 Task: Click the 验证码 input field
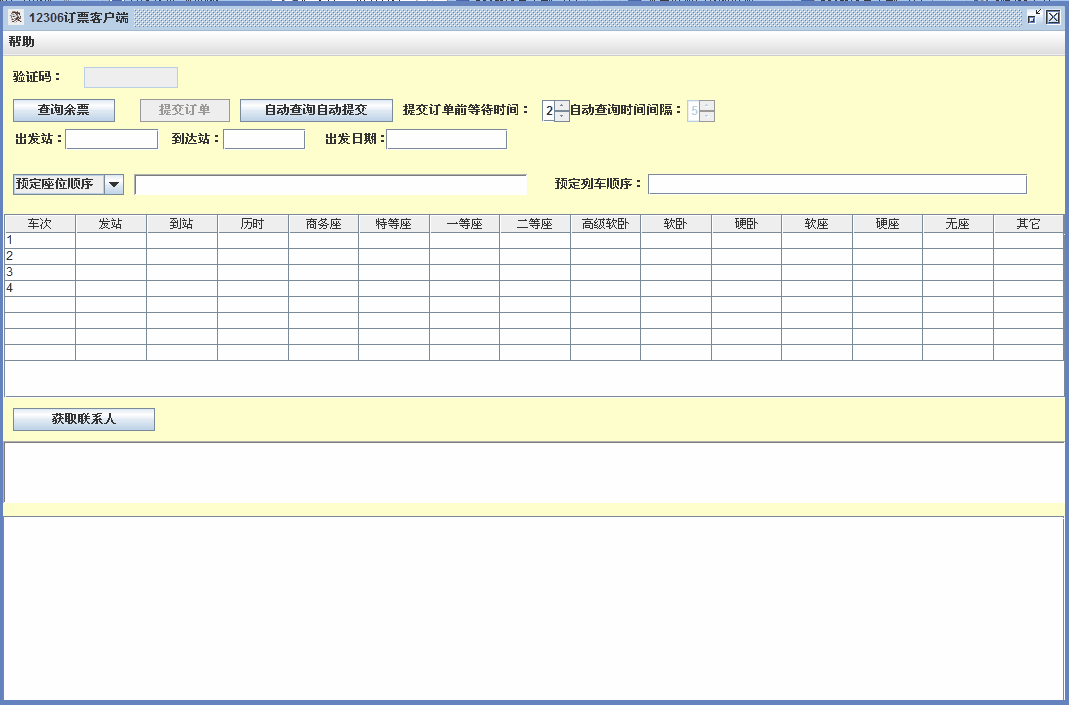tap(131, 77)
